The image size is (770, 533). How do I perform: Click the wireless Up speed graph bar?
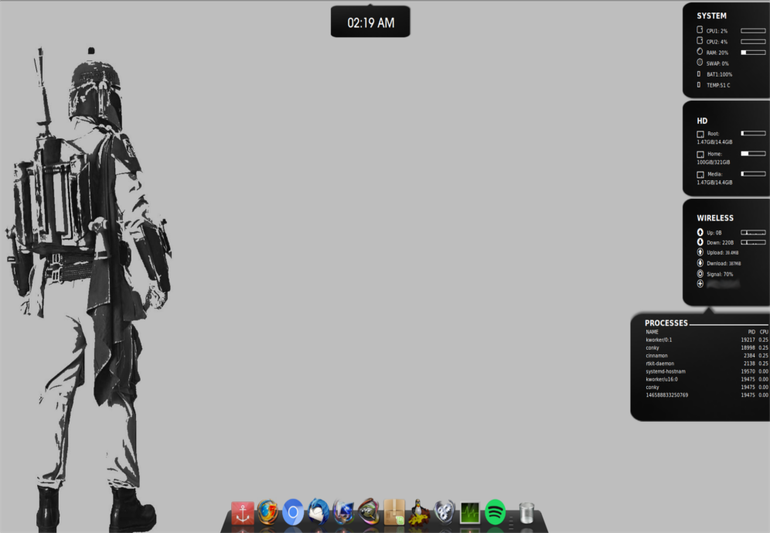(753, 232)
